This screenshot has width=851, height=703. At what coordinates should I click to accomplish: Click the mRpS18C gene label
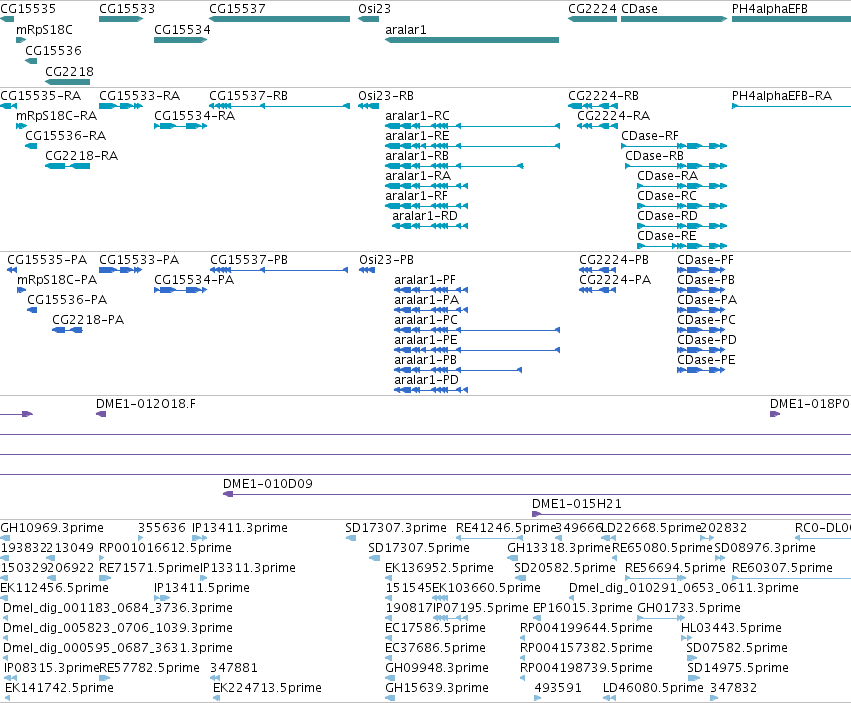coord(44,30)
